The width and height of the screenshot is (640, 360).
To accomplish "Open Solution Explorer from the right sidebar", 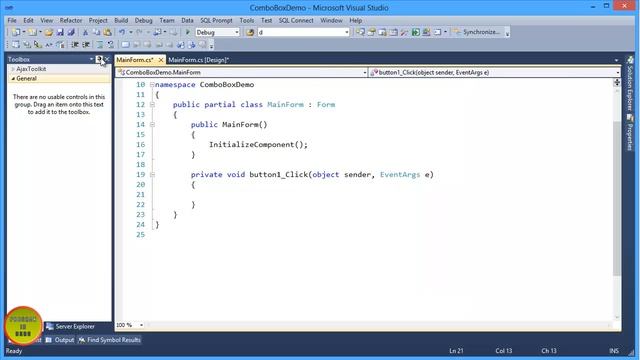I will (630, 84).
